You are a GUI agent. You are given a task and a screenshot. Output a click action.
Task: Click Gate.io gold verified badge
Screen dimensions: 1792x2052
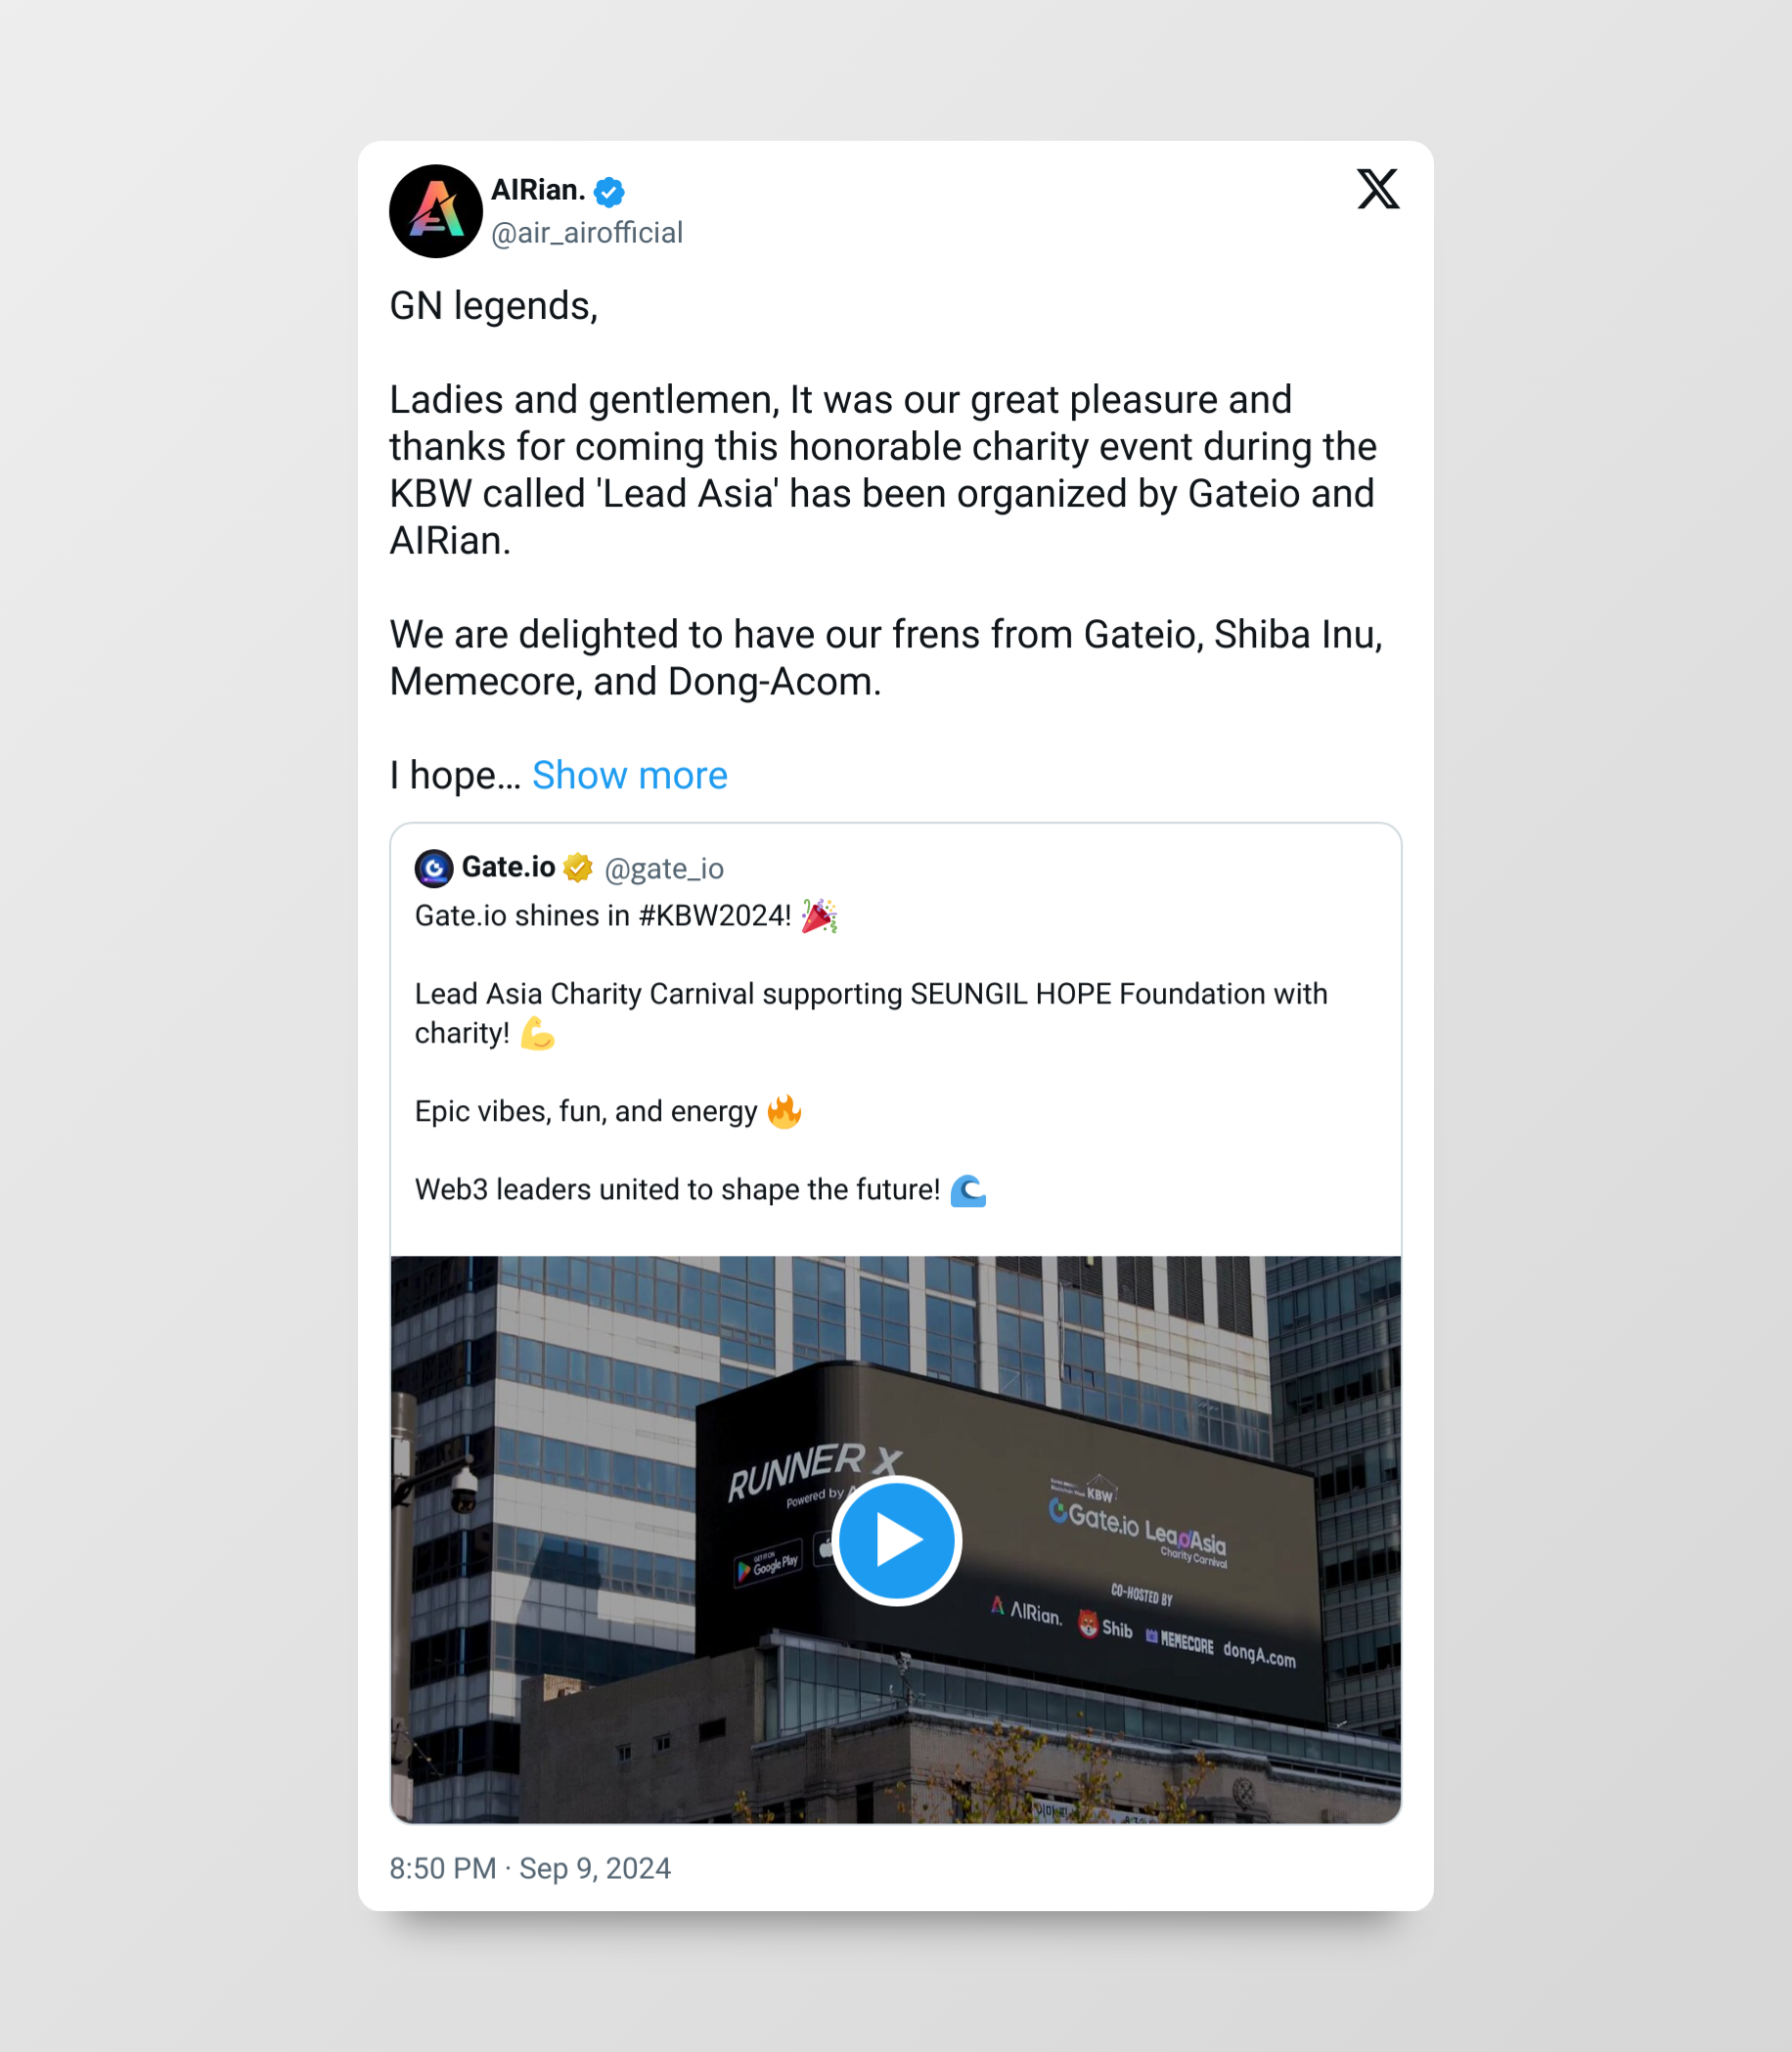coord(578,867)
